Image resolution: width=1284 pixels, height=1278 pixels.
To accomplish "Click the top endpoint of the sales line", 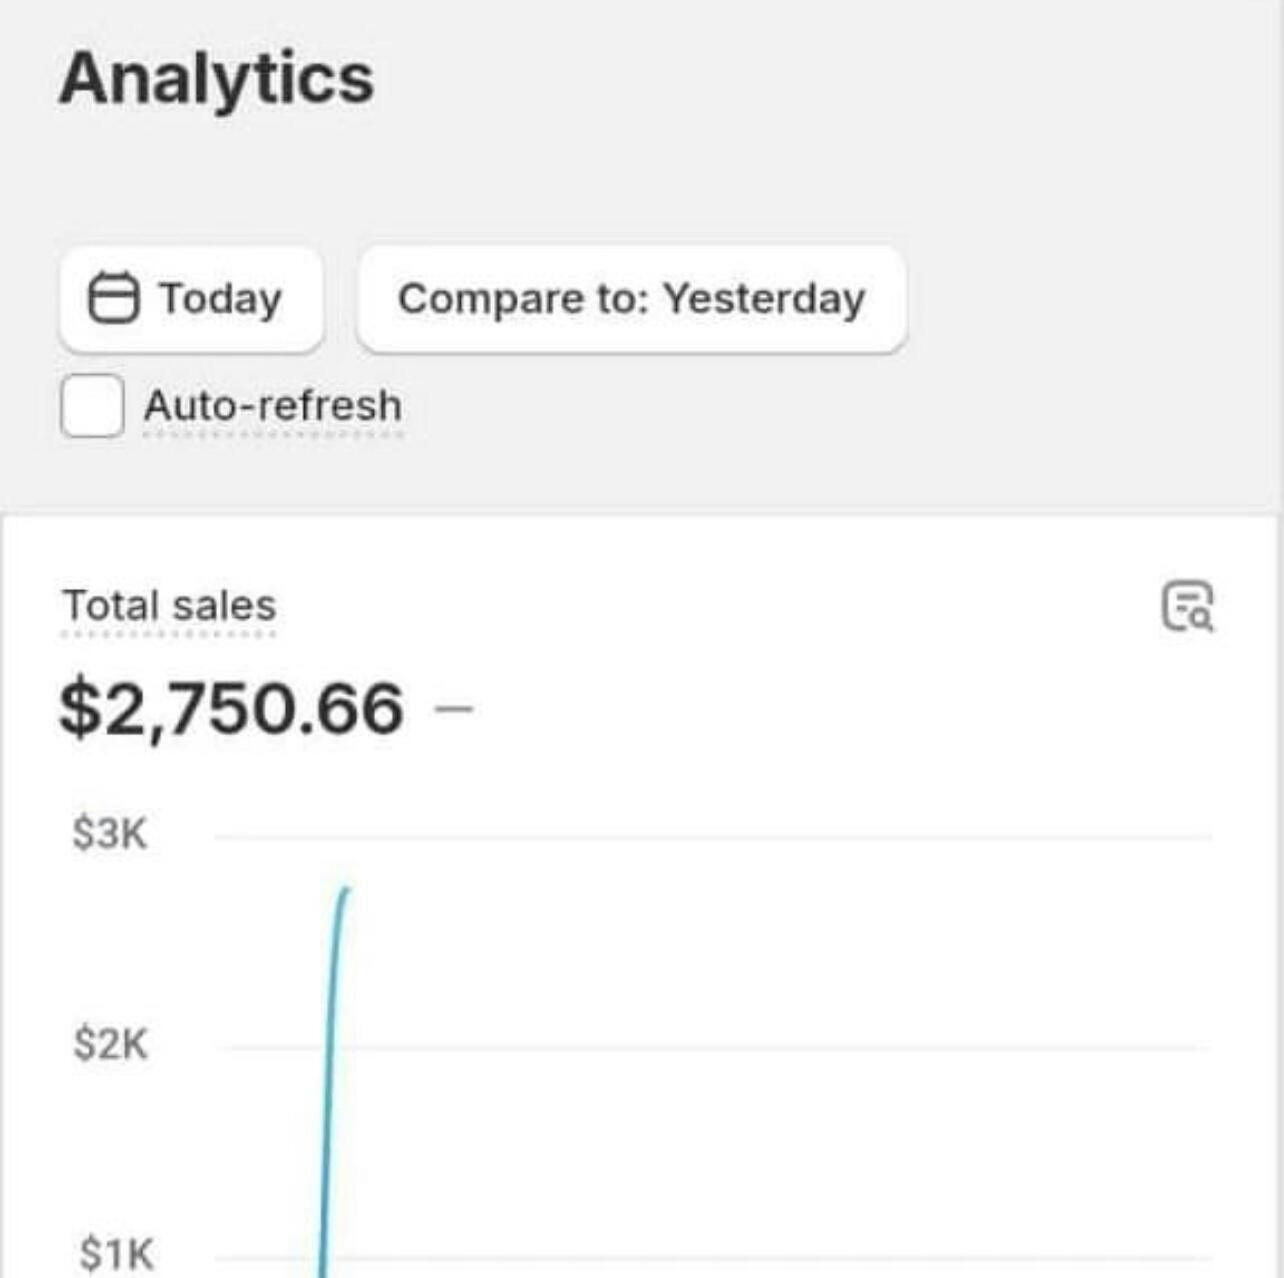I will click(346, 890).
